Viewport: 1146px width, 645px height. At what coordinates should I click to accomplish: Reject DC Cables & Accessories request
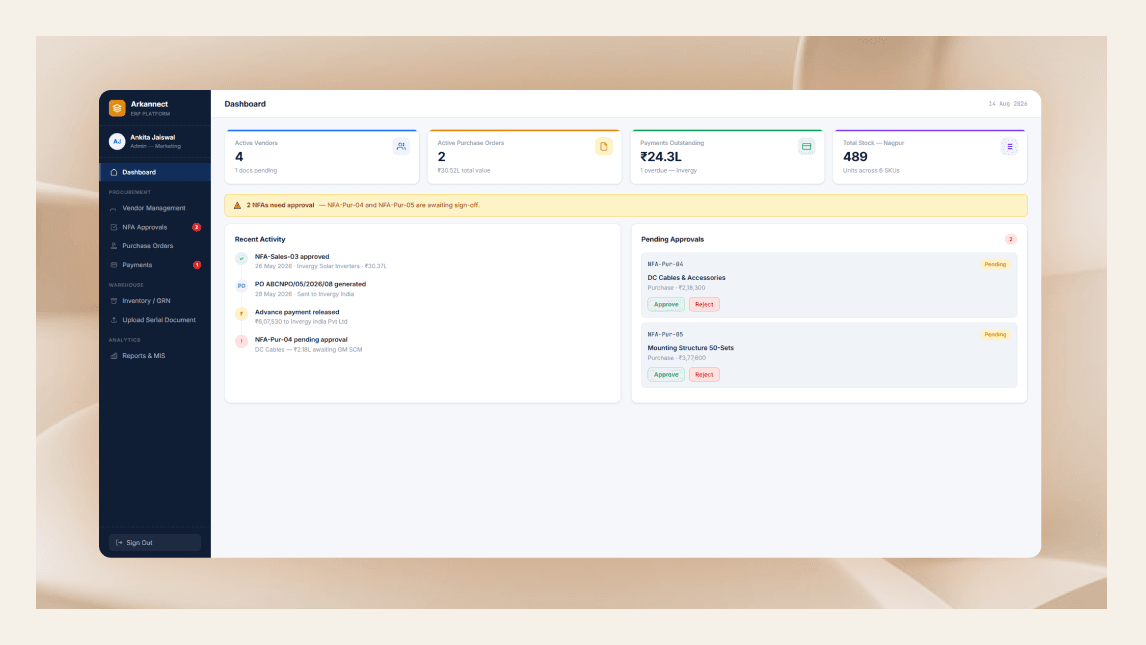point(704,305)
